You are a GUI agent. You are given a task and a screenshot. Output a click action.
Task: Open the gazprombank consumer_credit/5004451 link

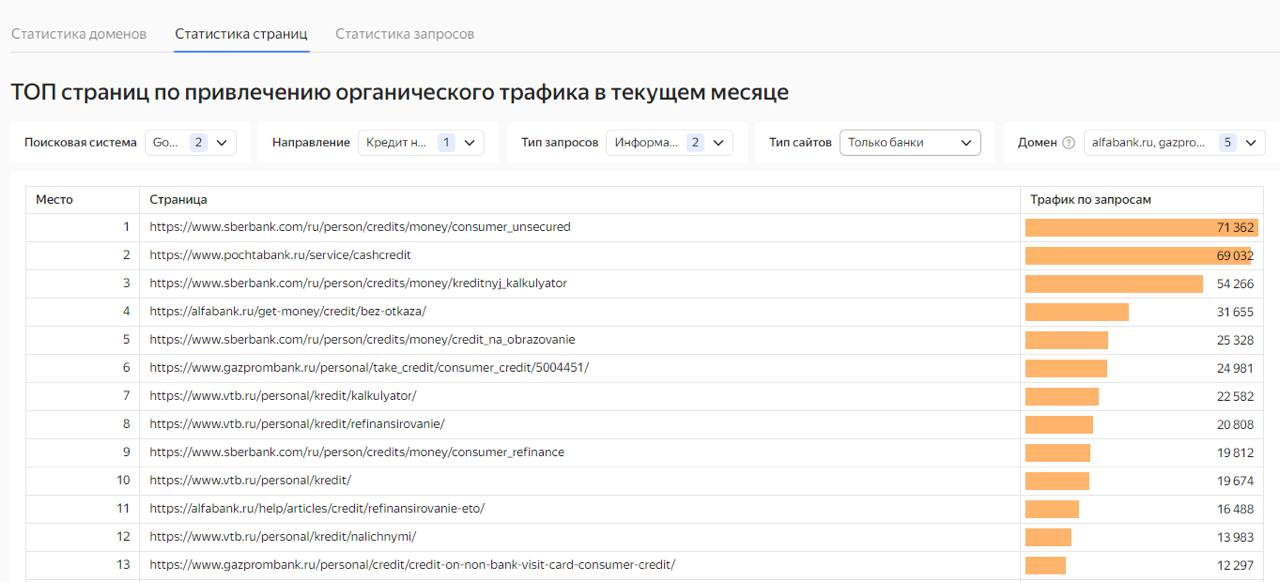tap(369, 367)
